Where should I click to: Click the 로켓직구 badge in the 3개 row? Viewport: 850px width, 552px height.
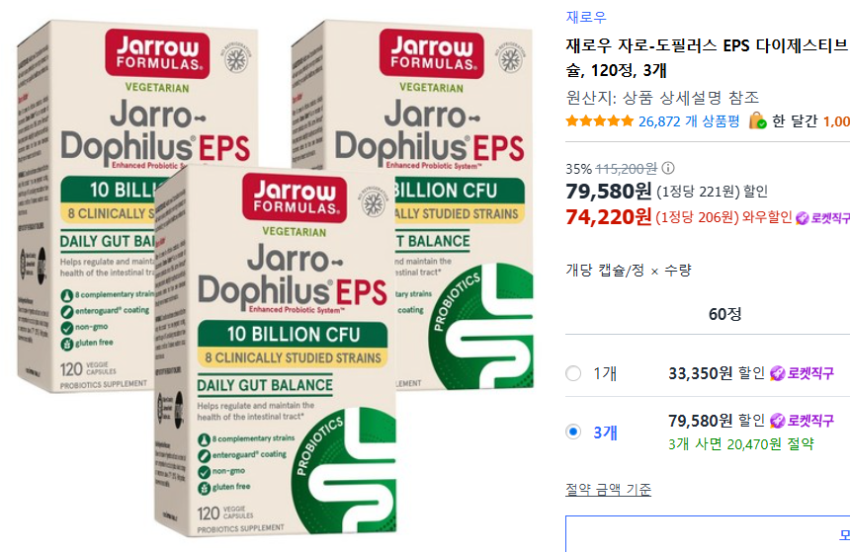point(802,420)
